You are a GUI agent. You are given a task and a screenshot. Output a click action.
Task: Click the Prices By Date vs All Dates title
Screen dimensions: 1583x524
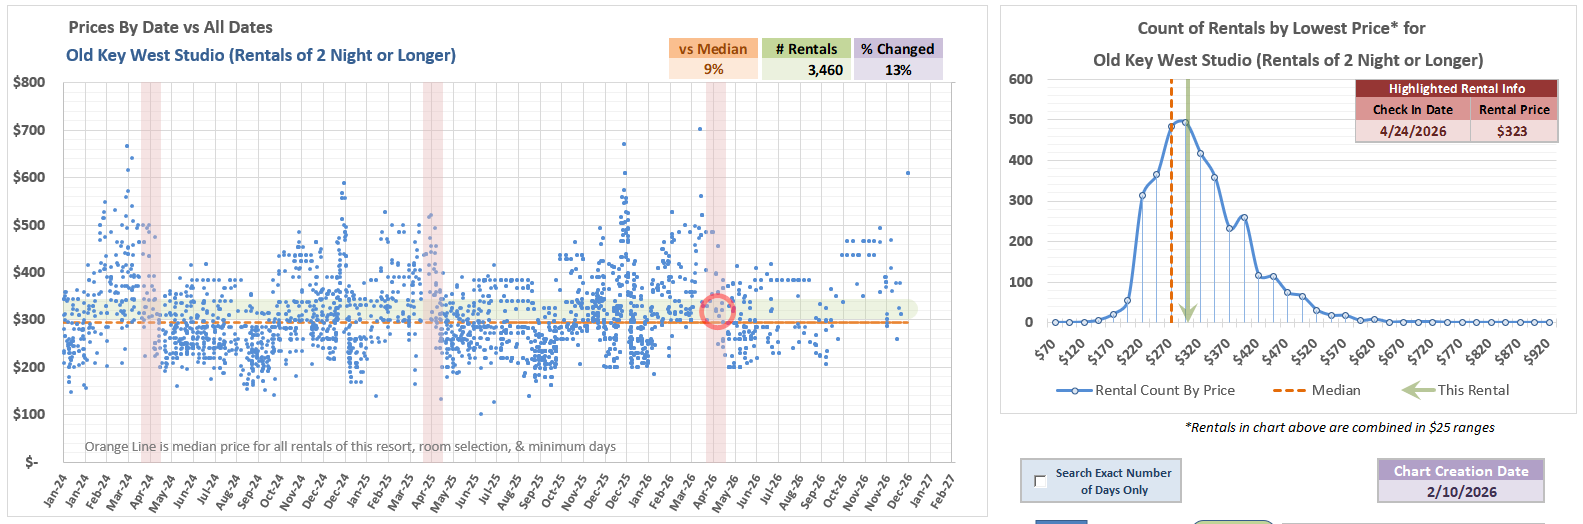[x=170, y=28]
